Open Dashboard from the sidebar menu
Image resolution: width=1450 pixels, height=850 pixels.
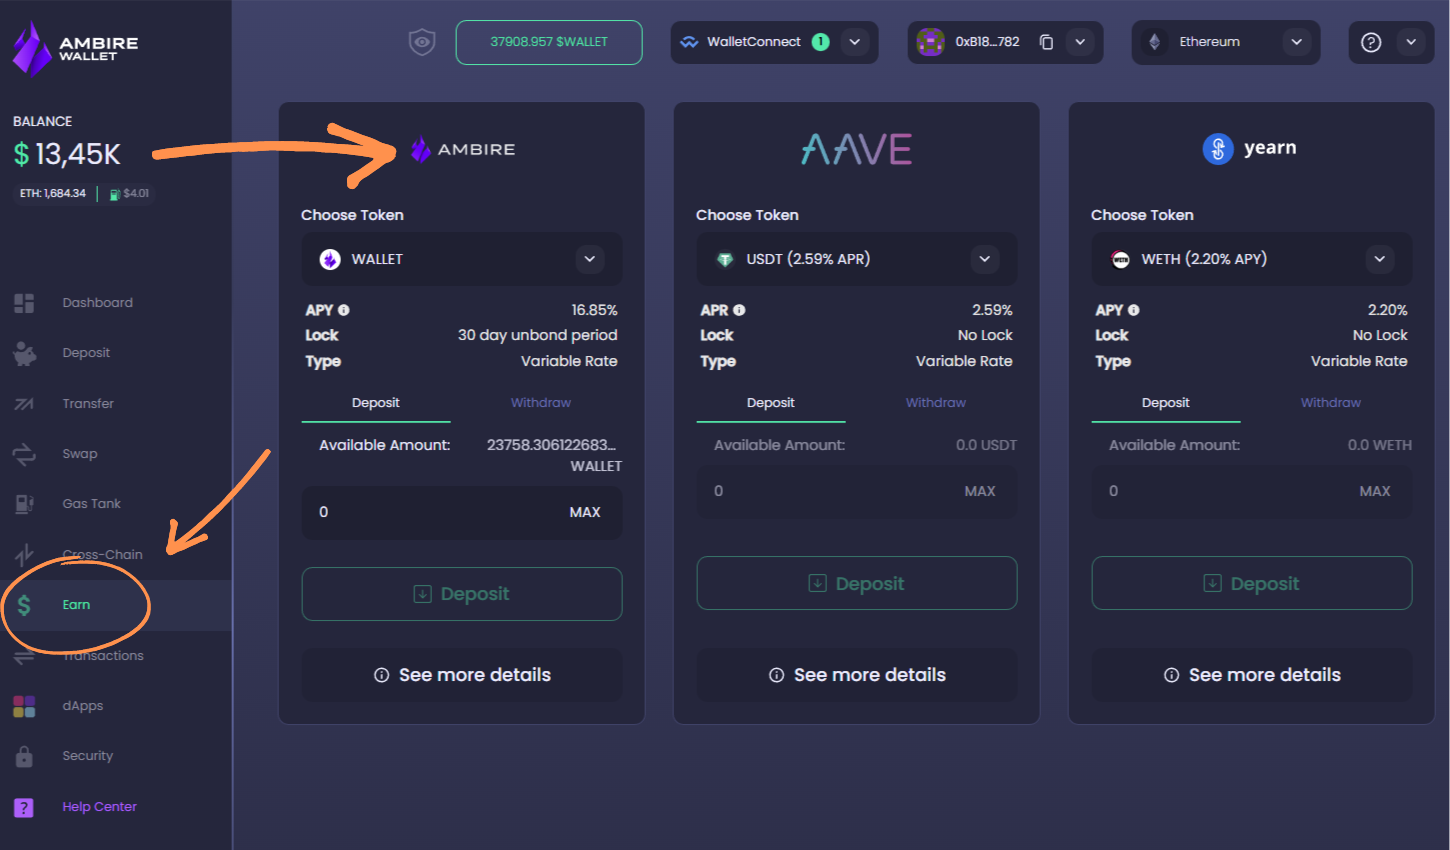pyautogui.click(x=97, y=303)
